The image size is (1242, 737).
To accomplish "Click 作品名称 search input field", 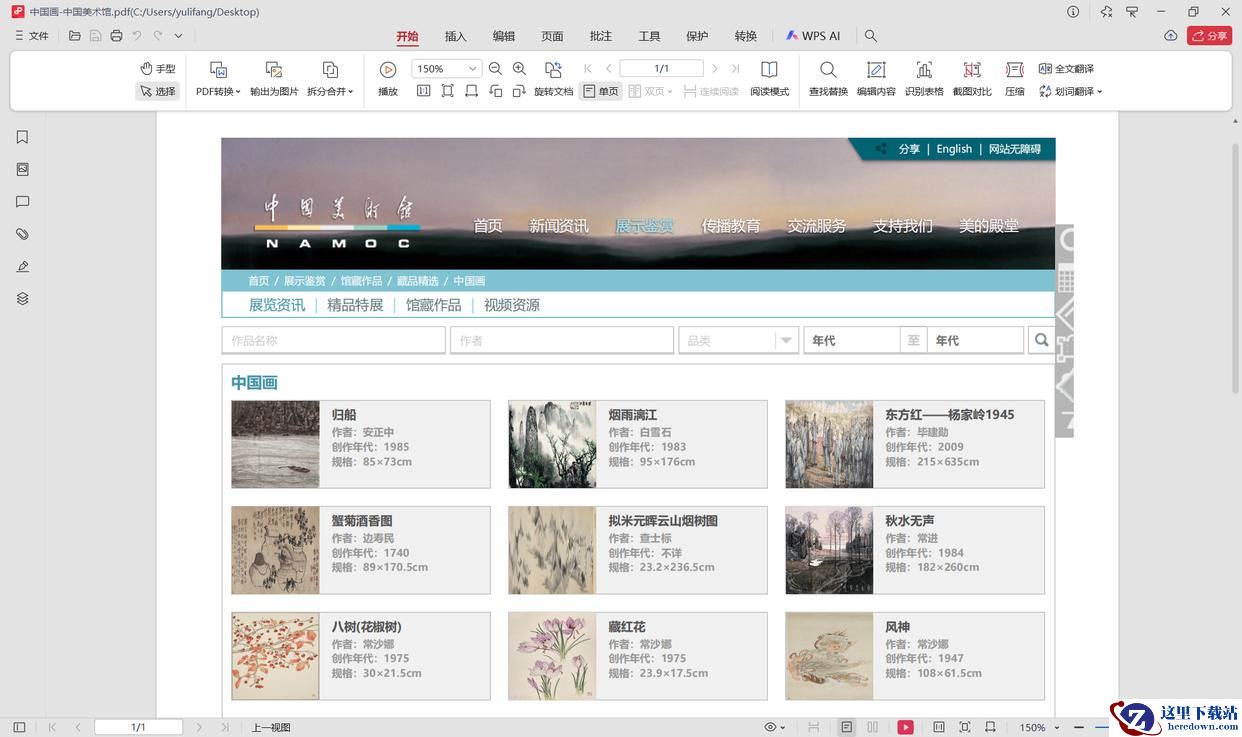I will point(334,340).
